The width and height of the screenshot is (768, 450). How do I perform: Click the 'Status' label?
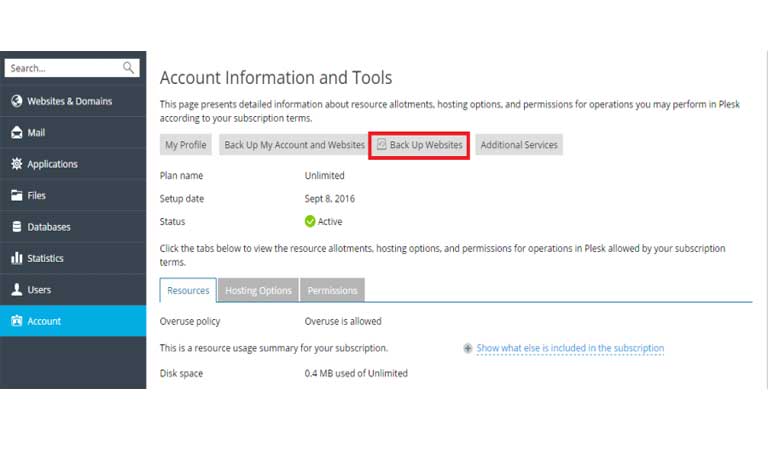click(x=172, y=221)
